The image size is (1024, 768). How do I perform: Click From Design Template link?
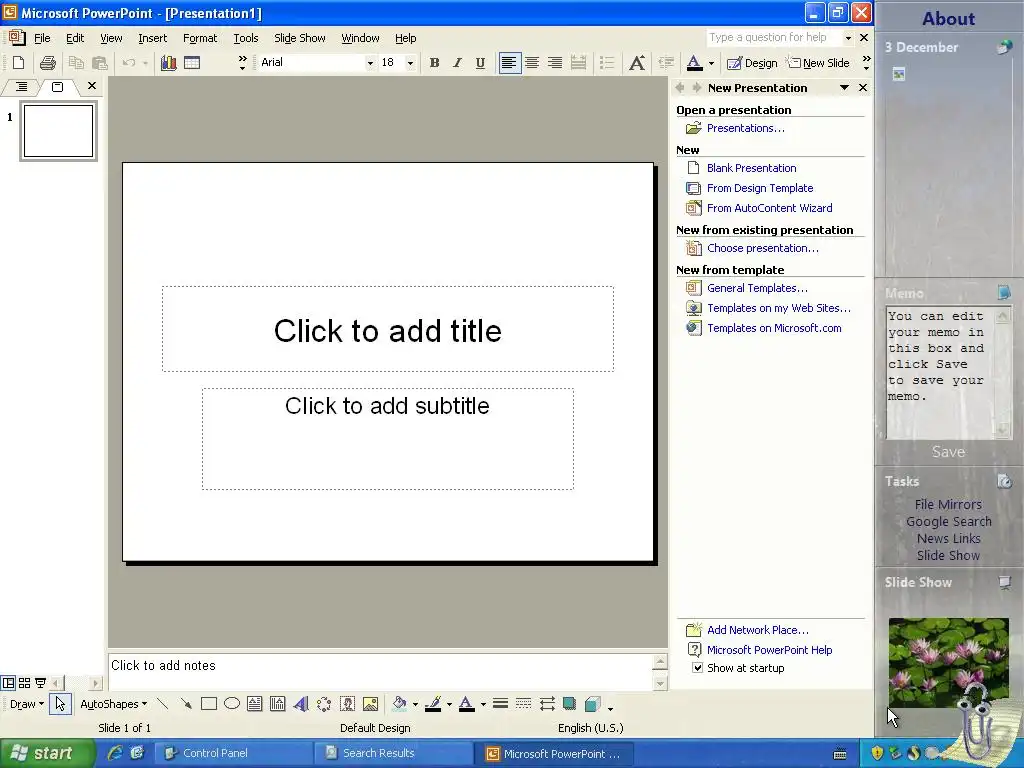760,188
